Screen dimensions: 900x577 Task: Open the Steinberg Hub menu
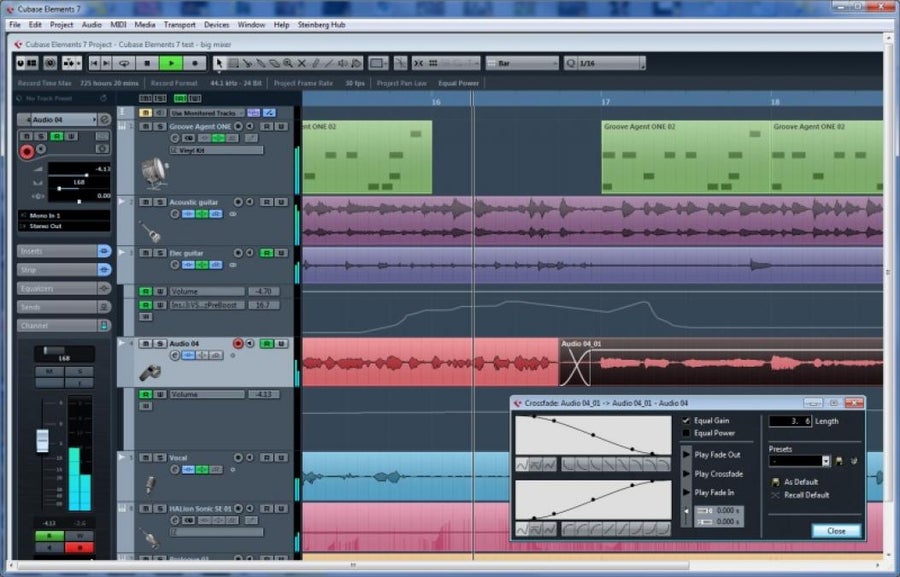(x=321, y=25)
